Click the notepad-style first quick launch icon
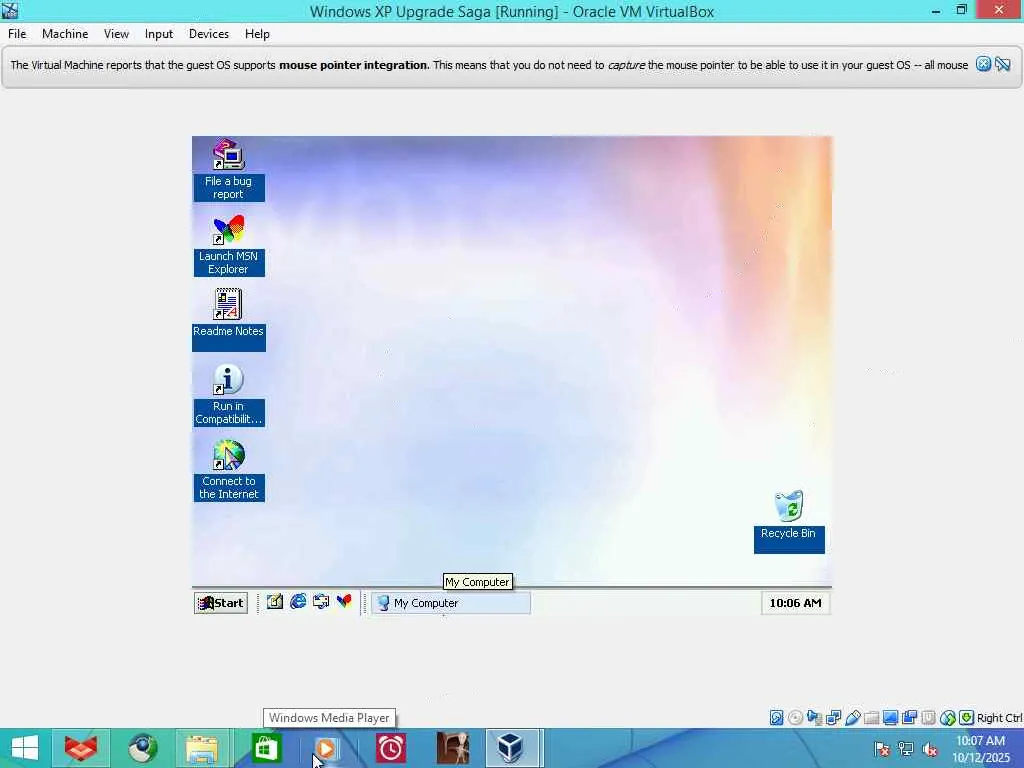The height and width of the screenshot is (768, 1024). tap(275, 601)
